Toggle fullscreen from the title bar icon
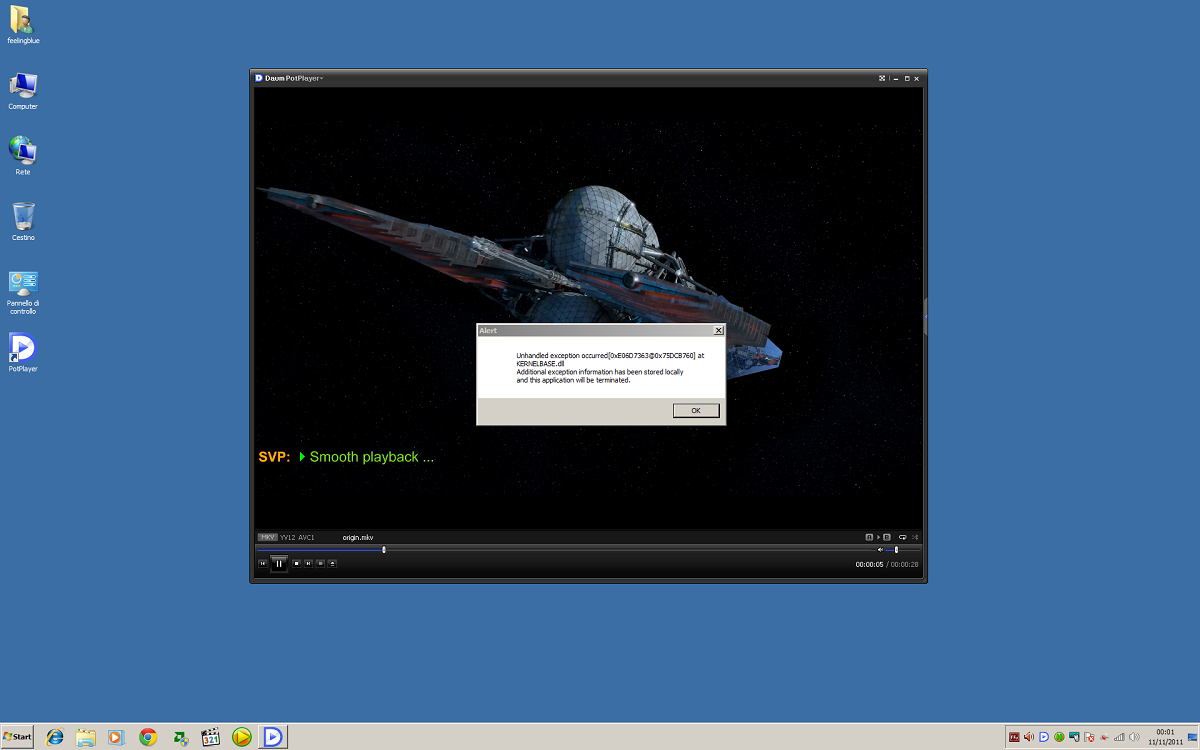Image resolution: width=1200 pixels, height=750 pixels. click(881, 78)
